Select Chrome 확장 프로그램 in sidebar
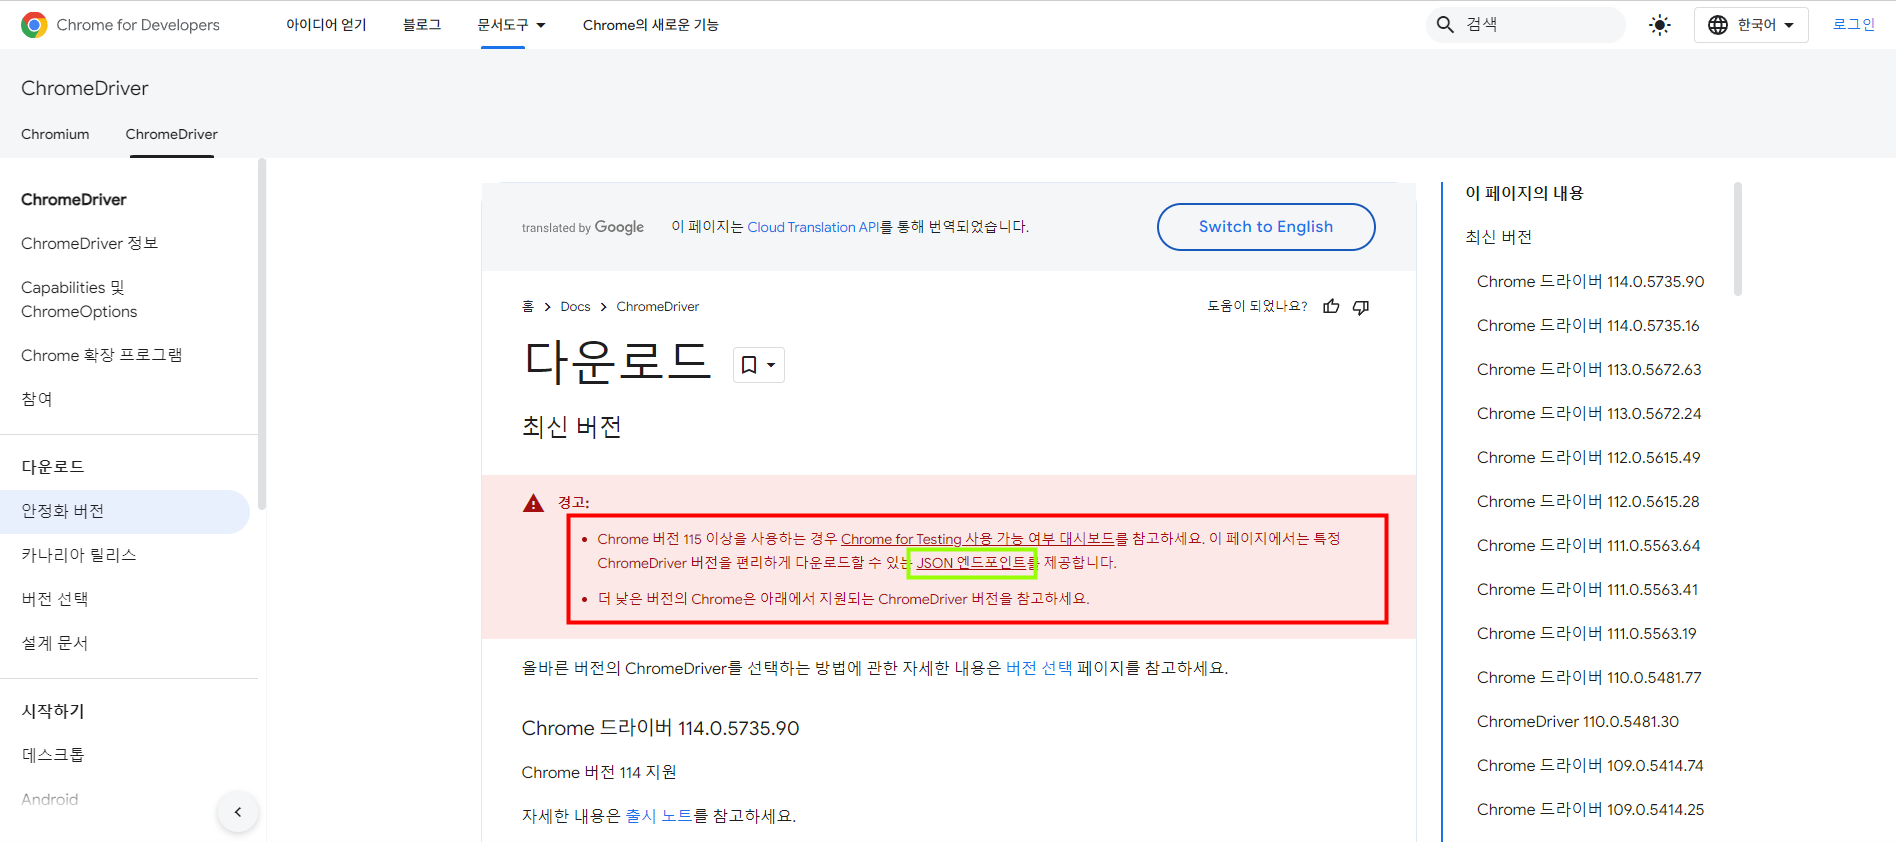This screenshot has width=1896, height=842. pyautogui.click(x=101, y=355)
